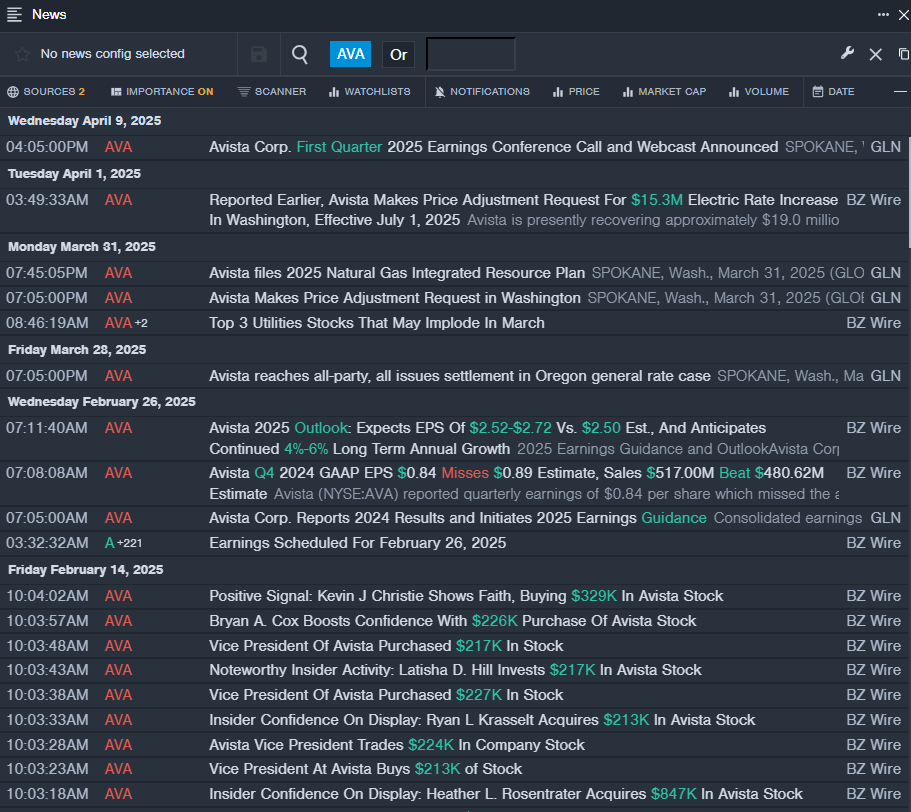The image size is (911, 812).
Task: Open Earnings Scheduled For February 26, 2025
Action: pos(357,543)
